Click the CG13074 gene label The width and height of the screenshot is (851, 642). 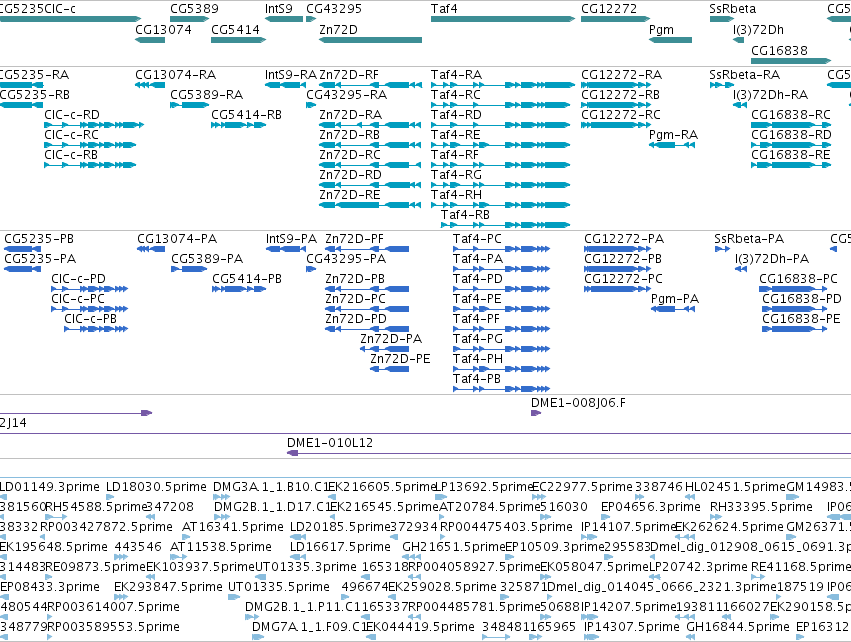(x=163, y=29)
